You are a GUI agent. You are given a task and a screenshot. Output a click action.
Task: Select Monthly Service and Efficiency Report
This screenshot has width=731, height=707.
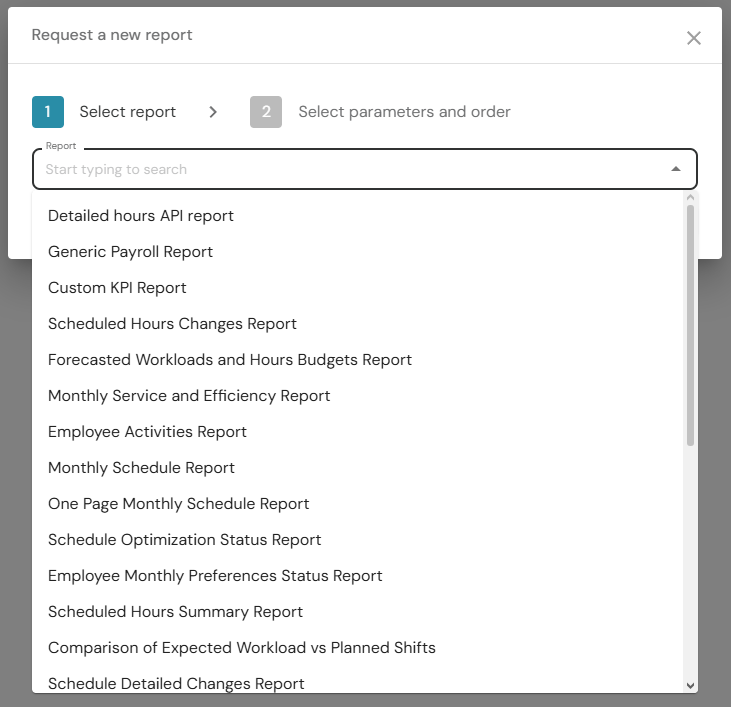tap(189, 395)
